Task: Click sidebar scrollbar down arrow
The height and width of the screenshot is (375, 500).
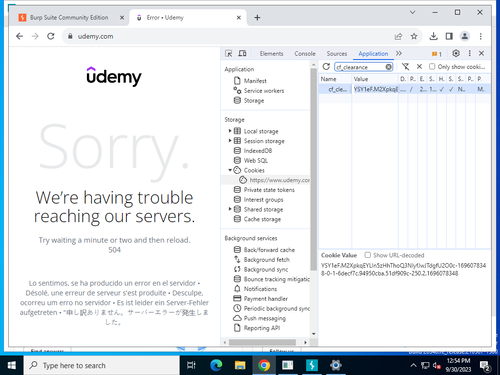Action: click(x=313, y=334)
